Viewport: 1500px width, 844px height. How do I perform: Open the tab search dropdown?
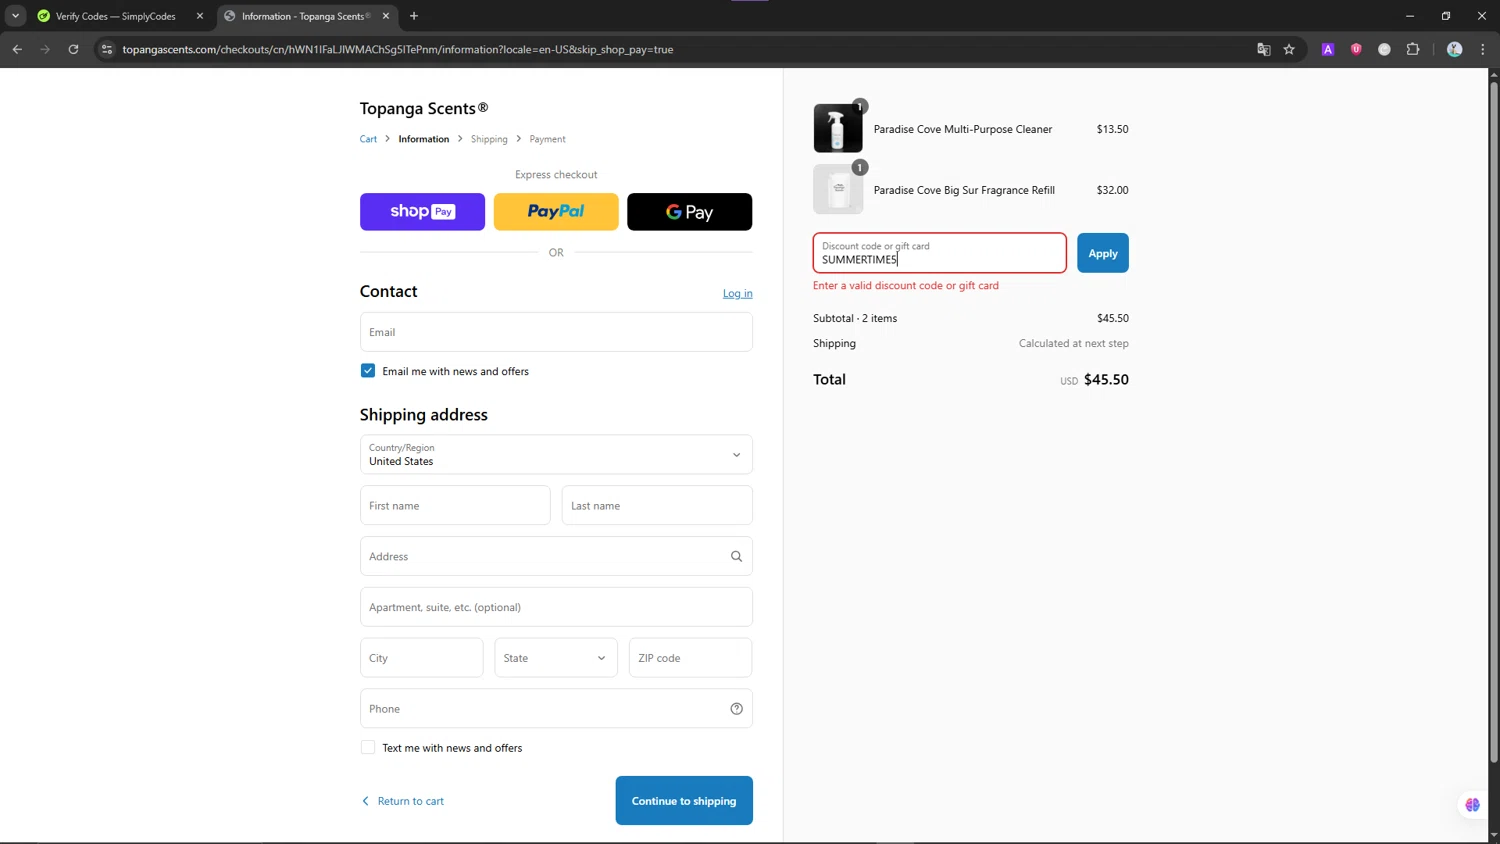[15, 16]
